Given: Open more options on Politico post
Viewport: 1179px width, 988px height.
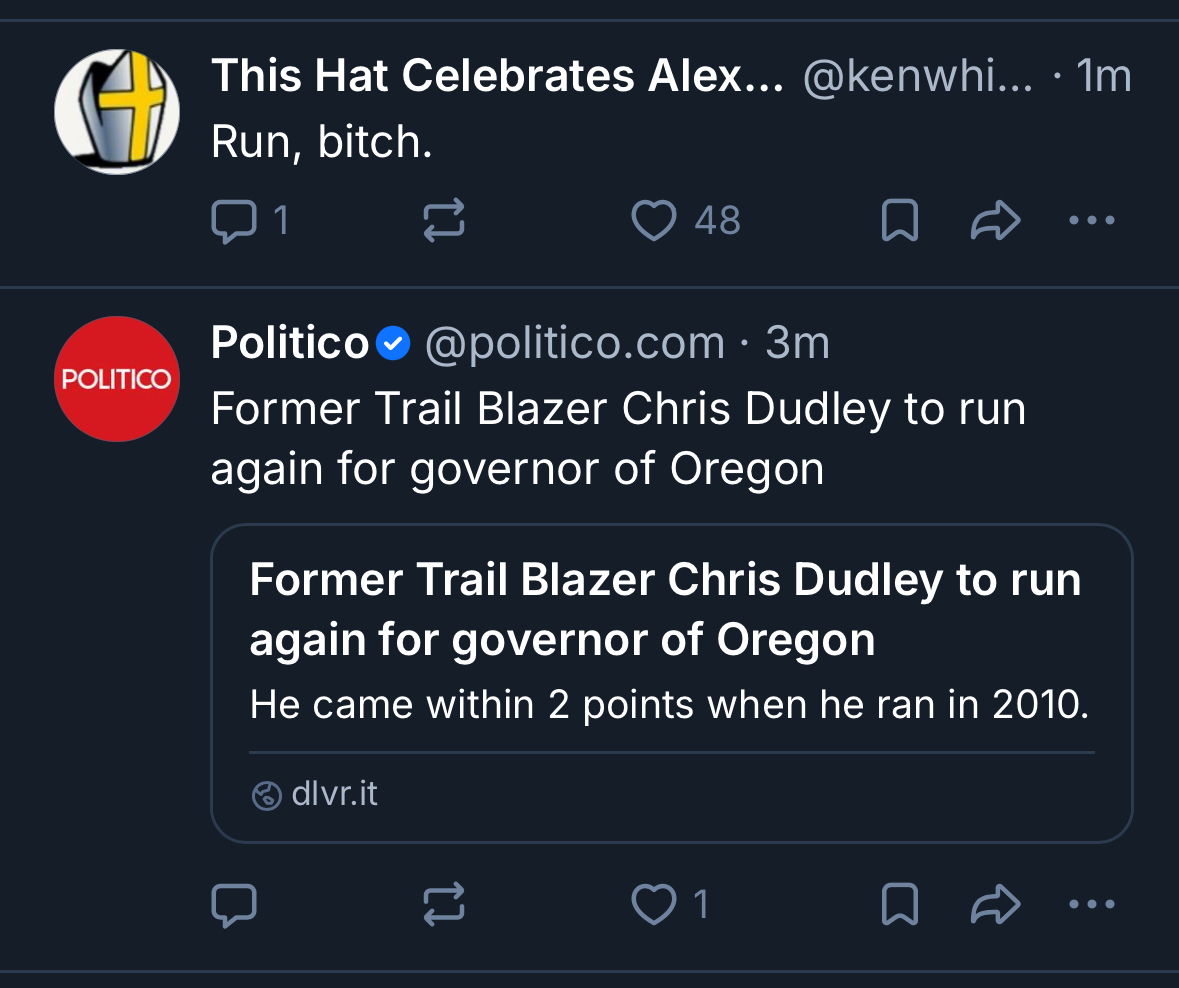Looking at the screenshot, I should pos(1091,905).
